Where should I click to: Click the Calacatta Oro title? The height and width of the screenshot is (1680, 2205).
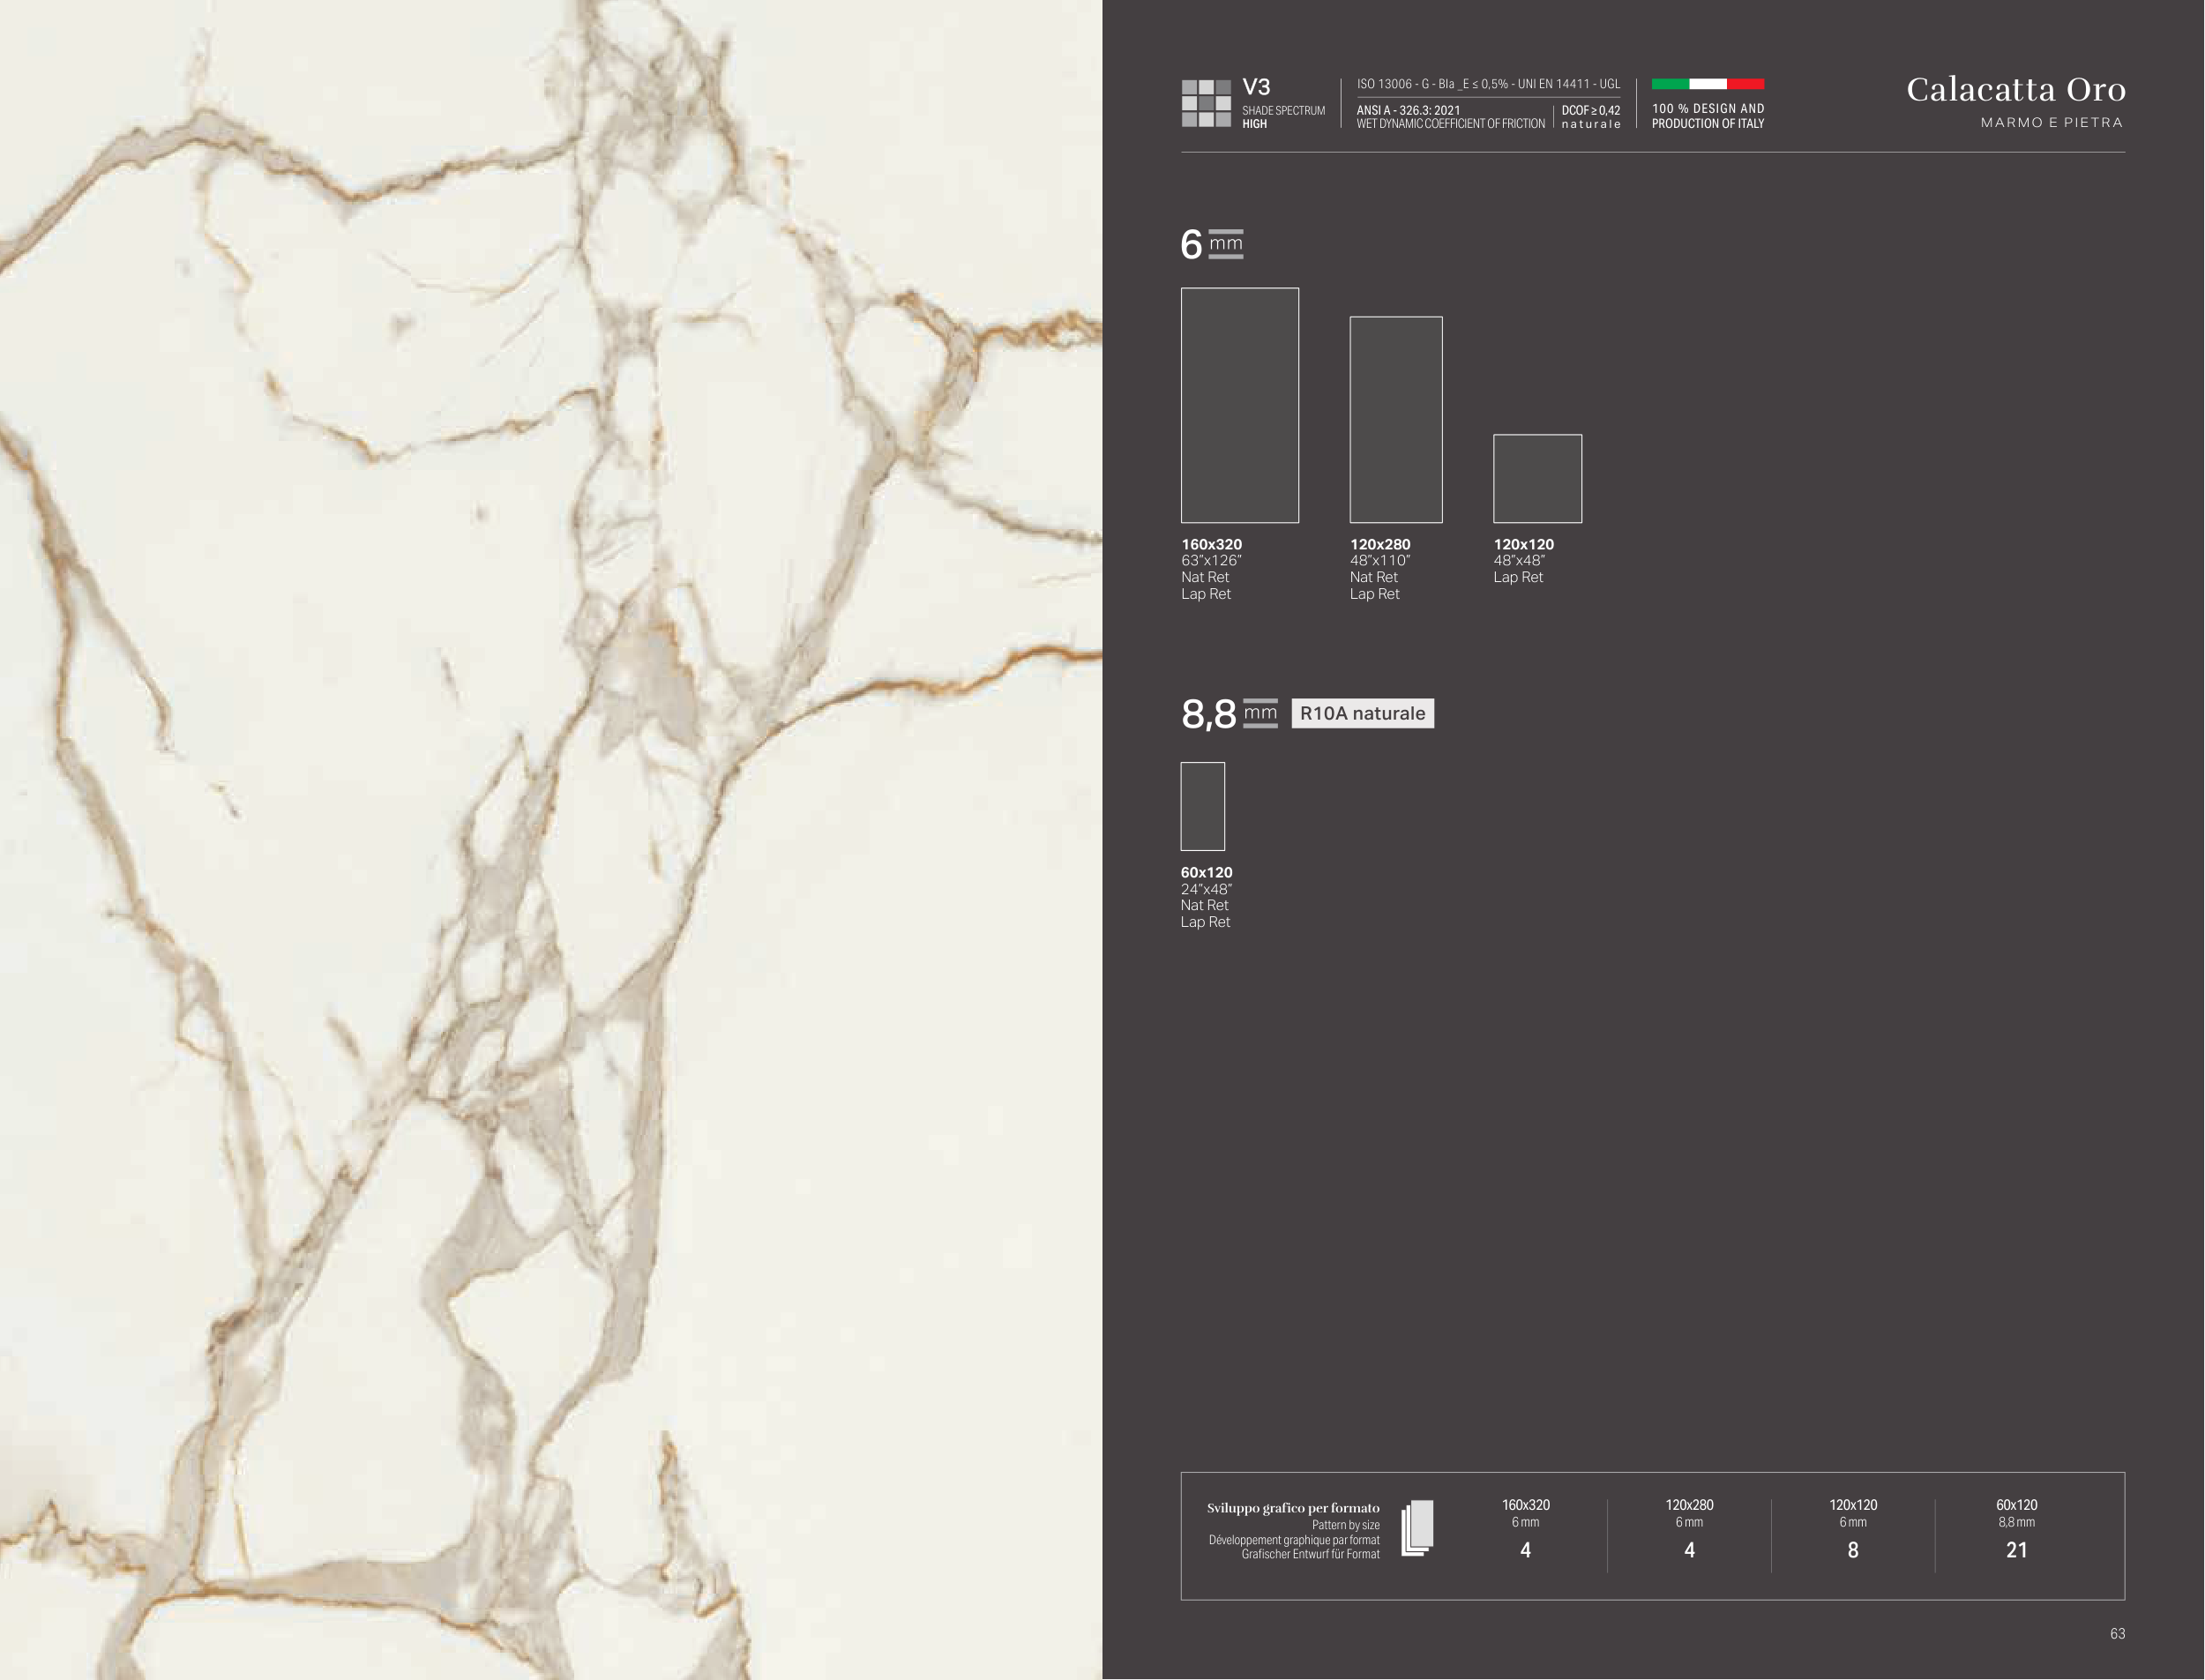coord(2015,90)
